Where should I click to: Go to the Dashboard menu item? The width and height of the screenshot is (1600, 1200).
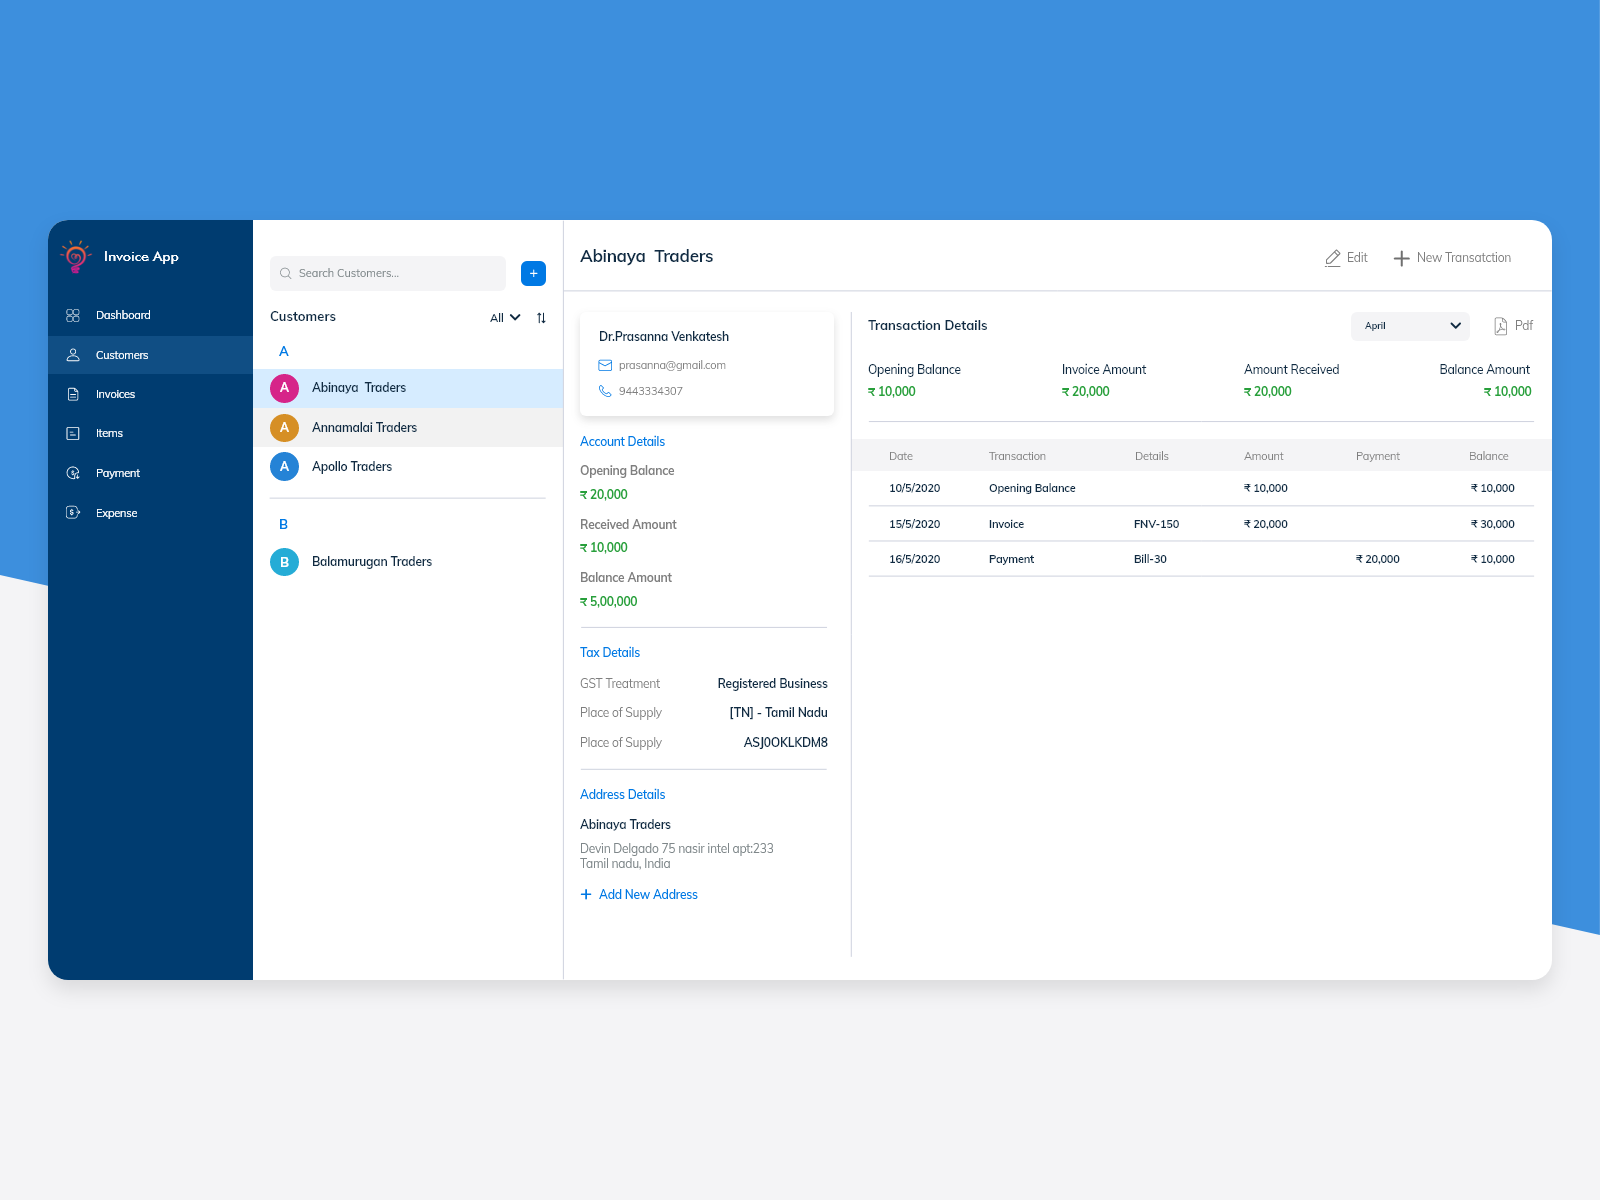[123, 314]
